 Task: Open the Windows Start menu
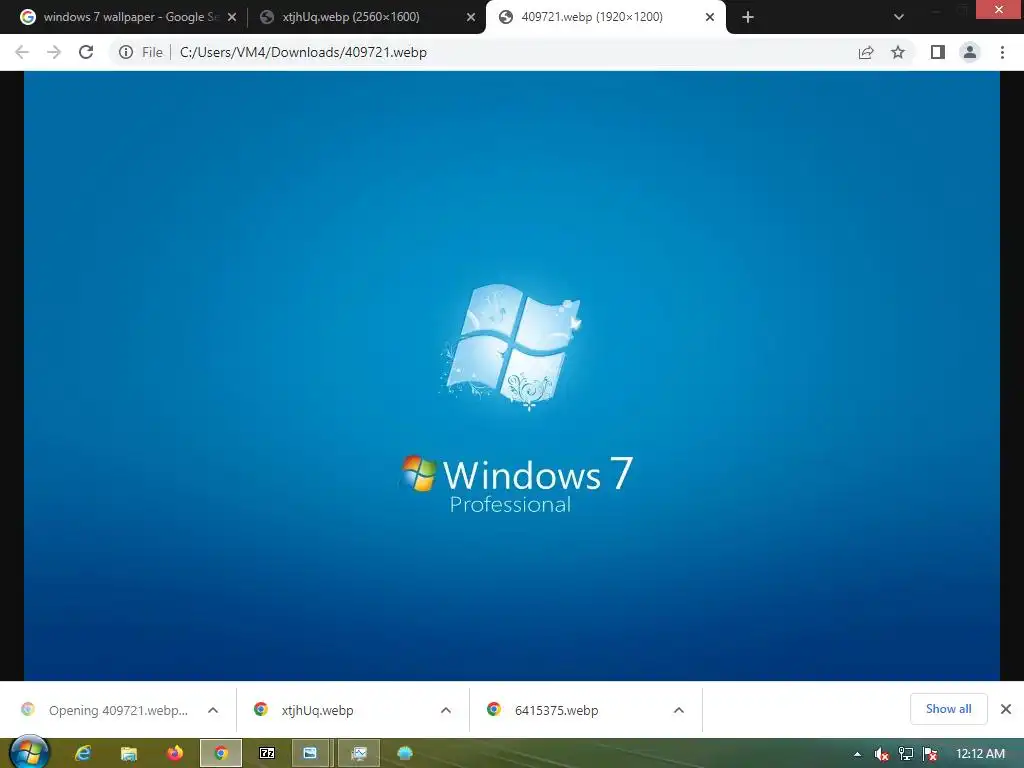click(x=29, y=752)
